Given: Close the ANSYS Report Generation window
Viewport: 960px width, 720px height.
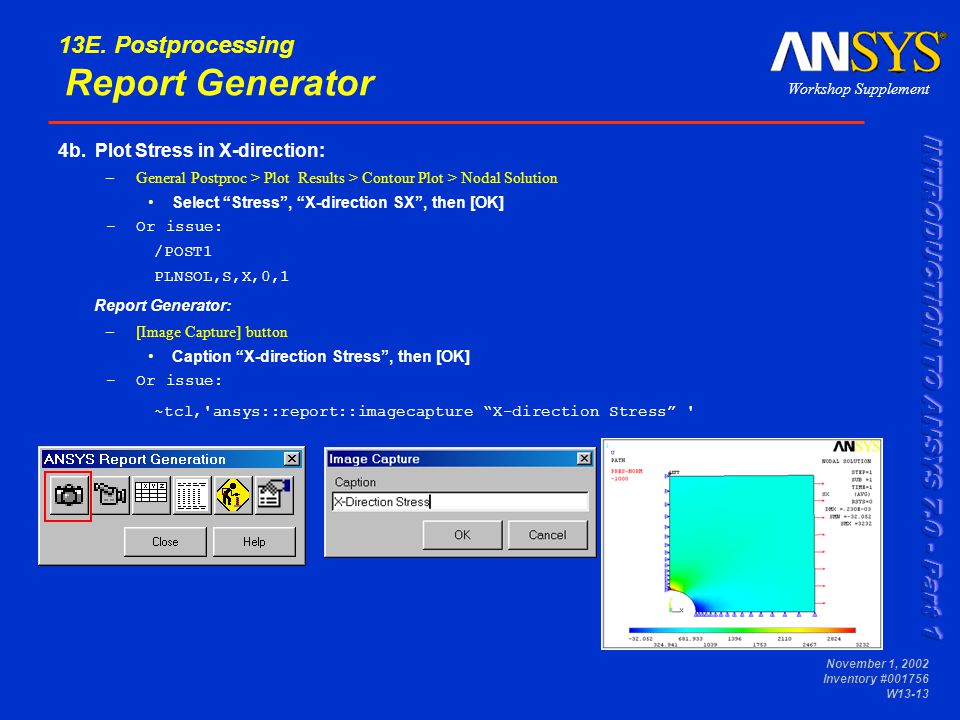Looking at the screenshot, I should [x=292, y=459].
